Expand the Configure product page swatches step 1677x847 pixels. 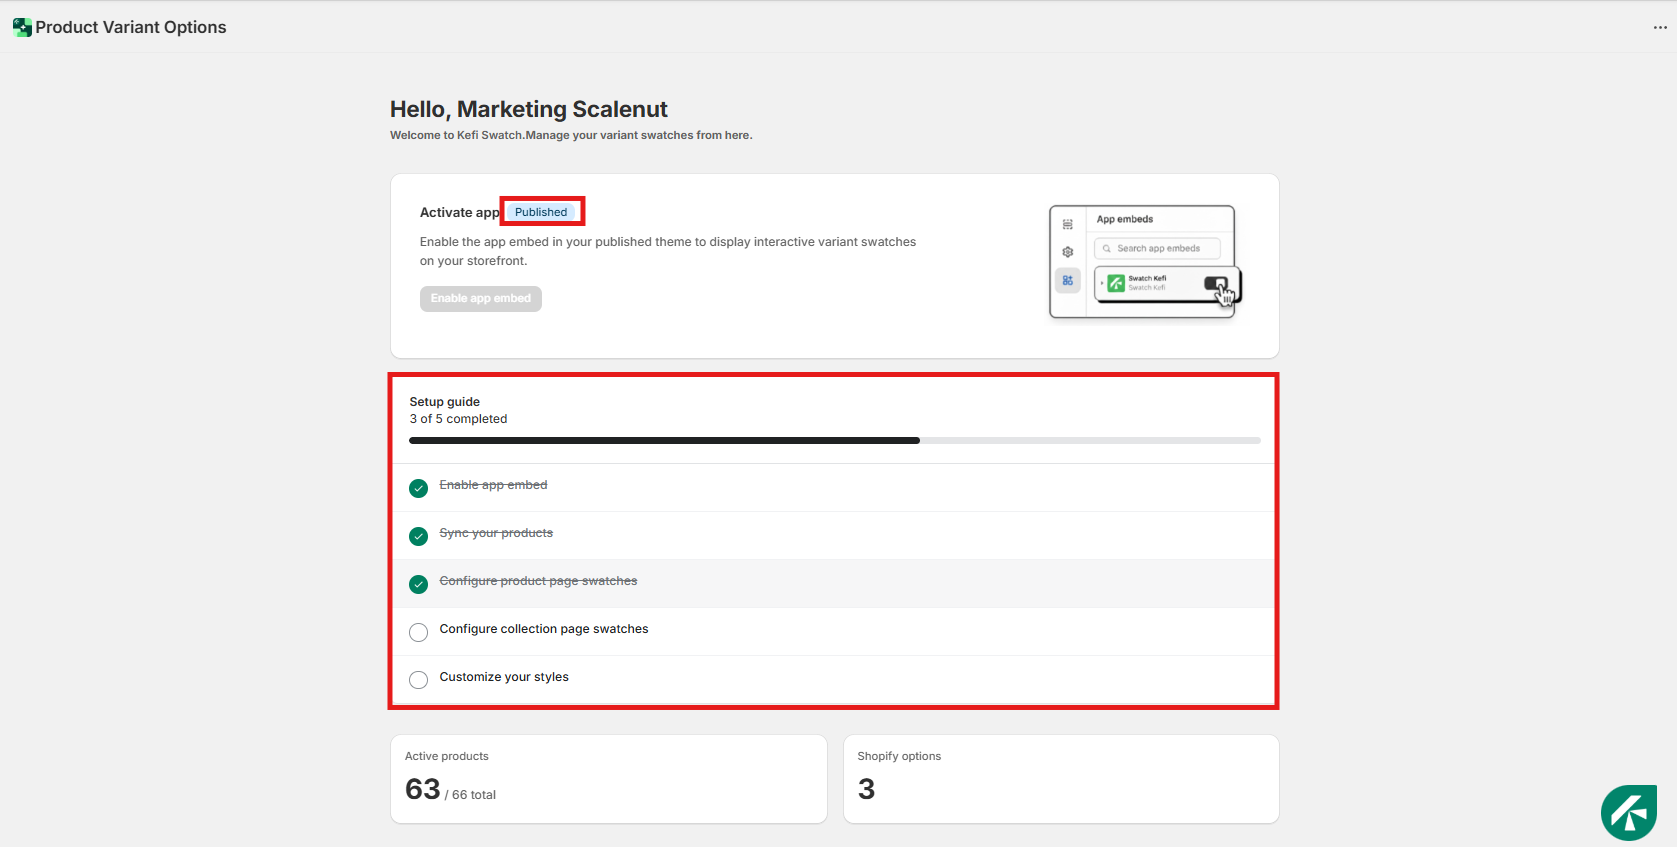pos(538,581)
